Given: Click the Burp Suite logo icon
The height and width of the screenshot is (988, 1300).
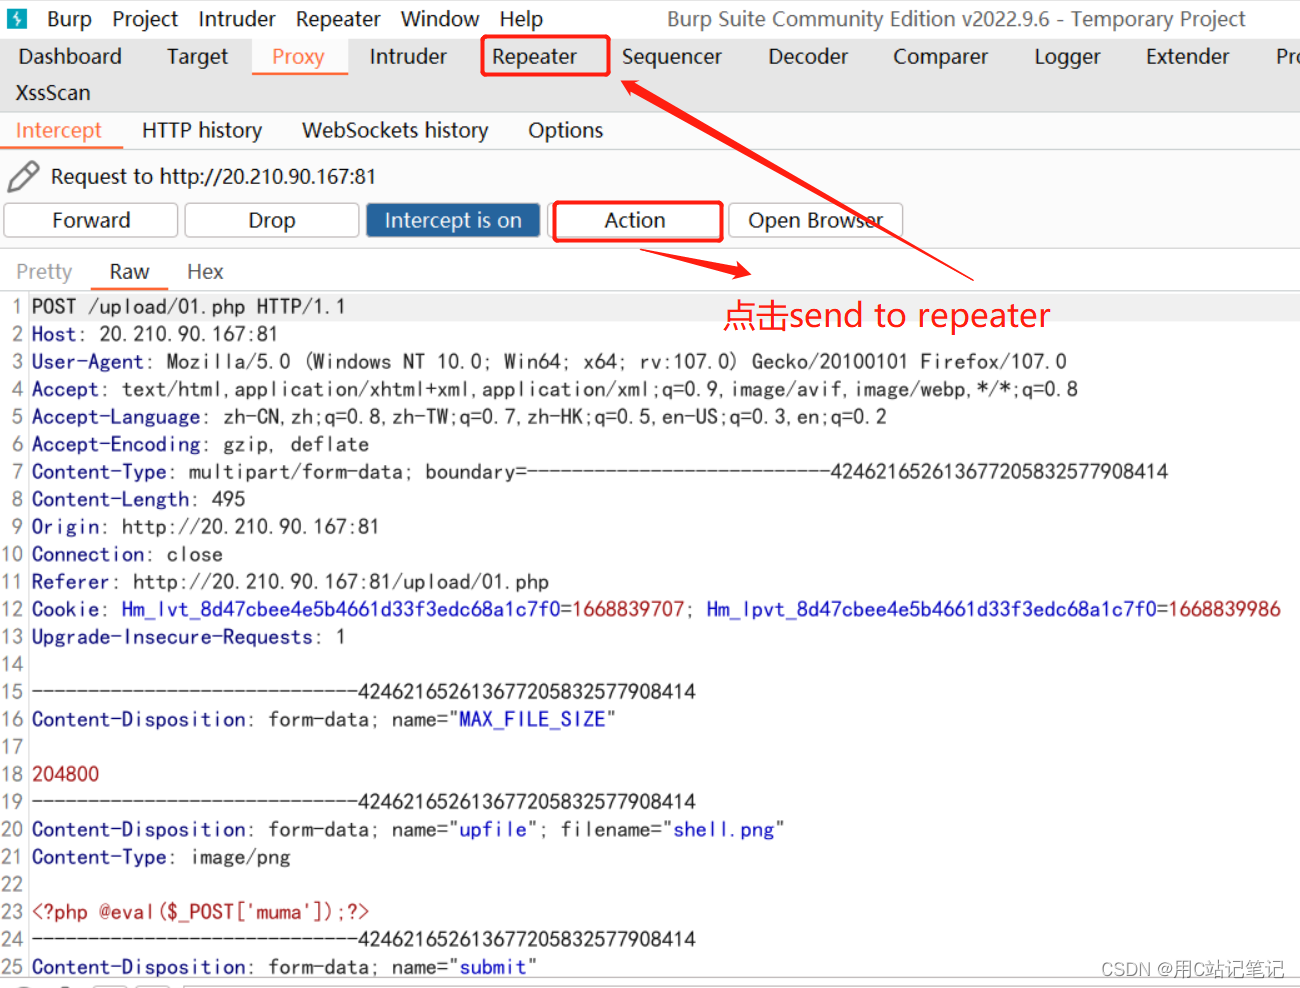Looking at the screenshot, I should click(x=17, y=19).
